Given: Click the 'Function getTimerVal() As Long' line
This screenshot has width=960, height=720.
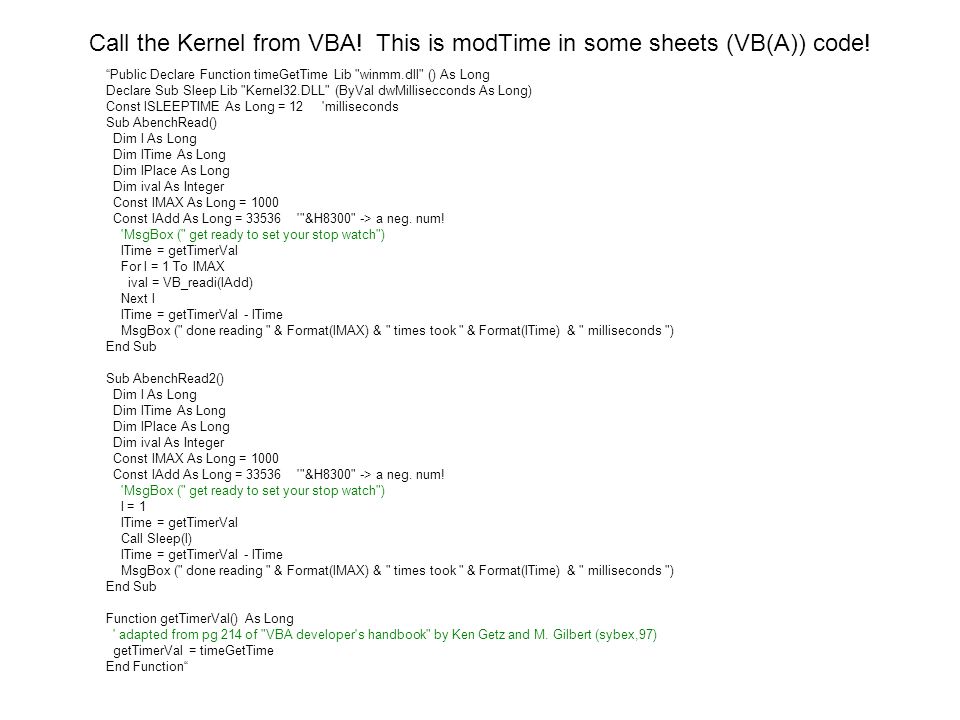Looking at the screenshot, I should [200, 618].
